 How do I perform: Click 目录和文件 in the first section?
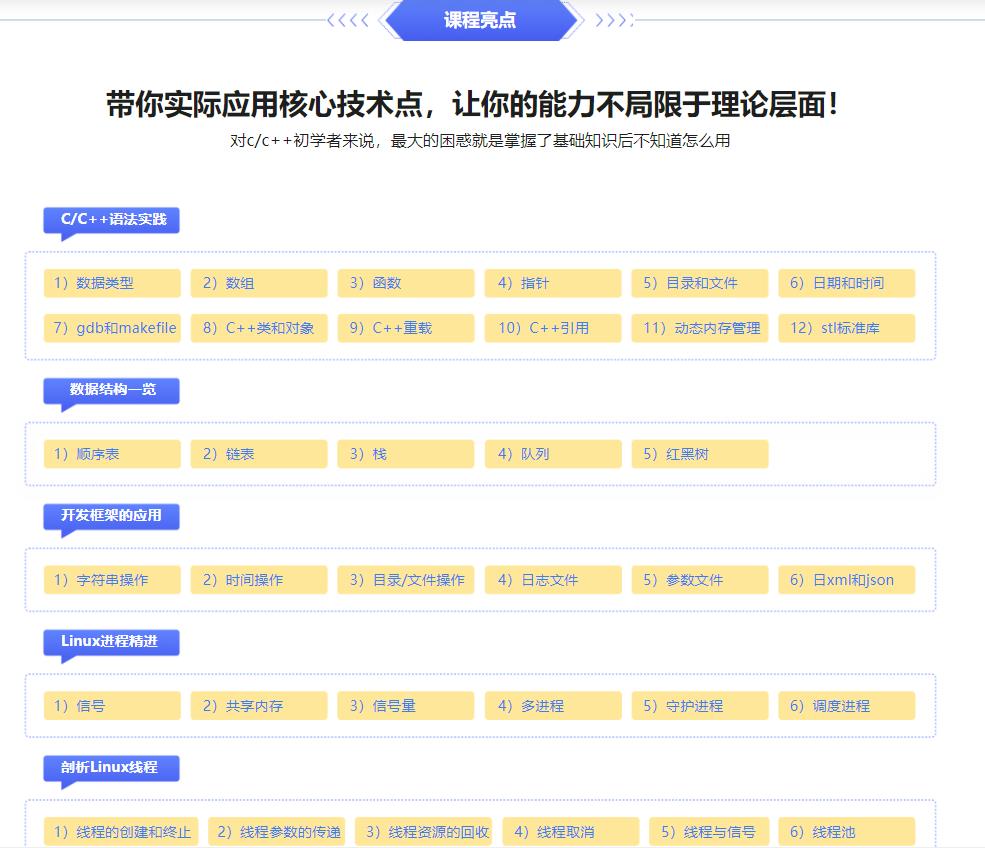(698, 283)
